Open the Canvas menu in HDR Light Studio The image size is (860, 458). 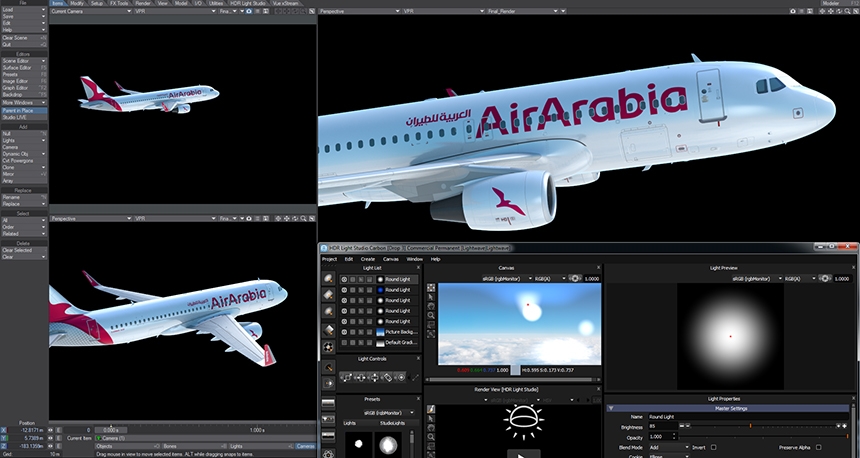point(391,259)
